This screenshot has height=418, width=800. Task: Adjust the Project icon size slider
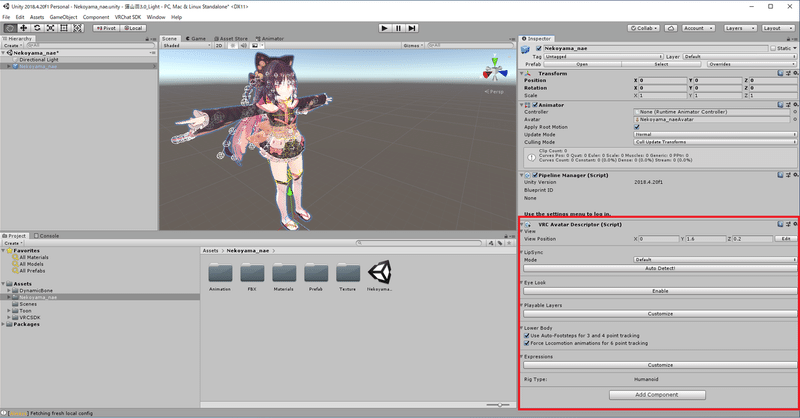499,405
